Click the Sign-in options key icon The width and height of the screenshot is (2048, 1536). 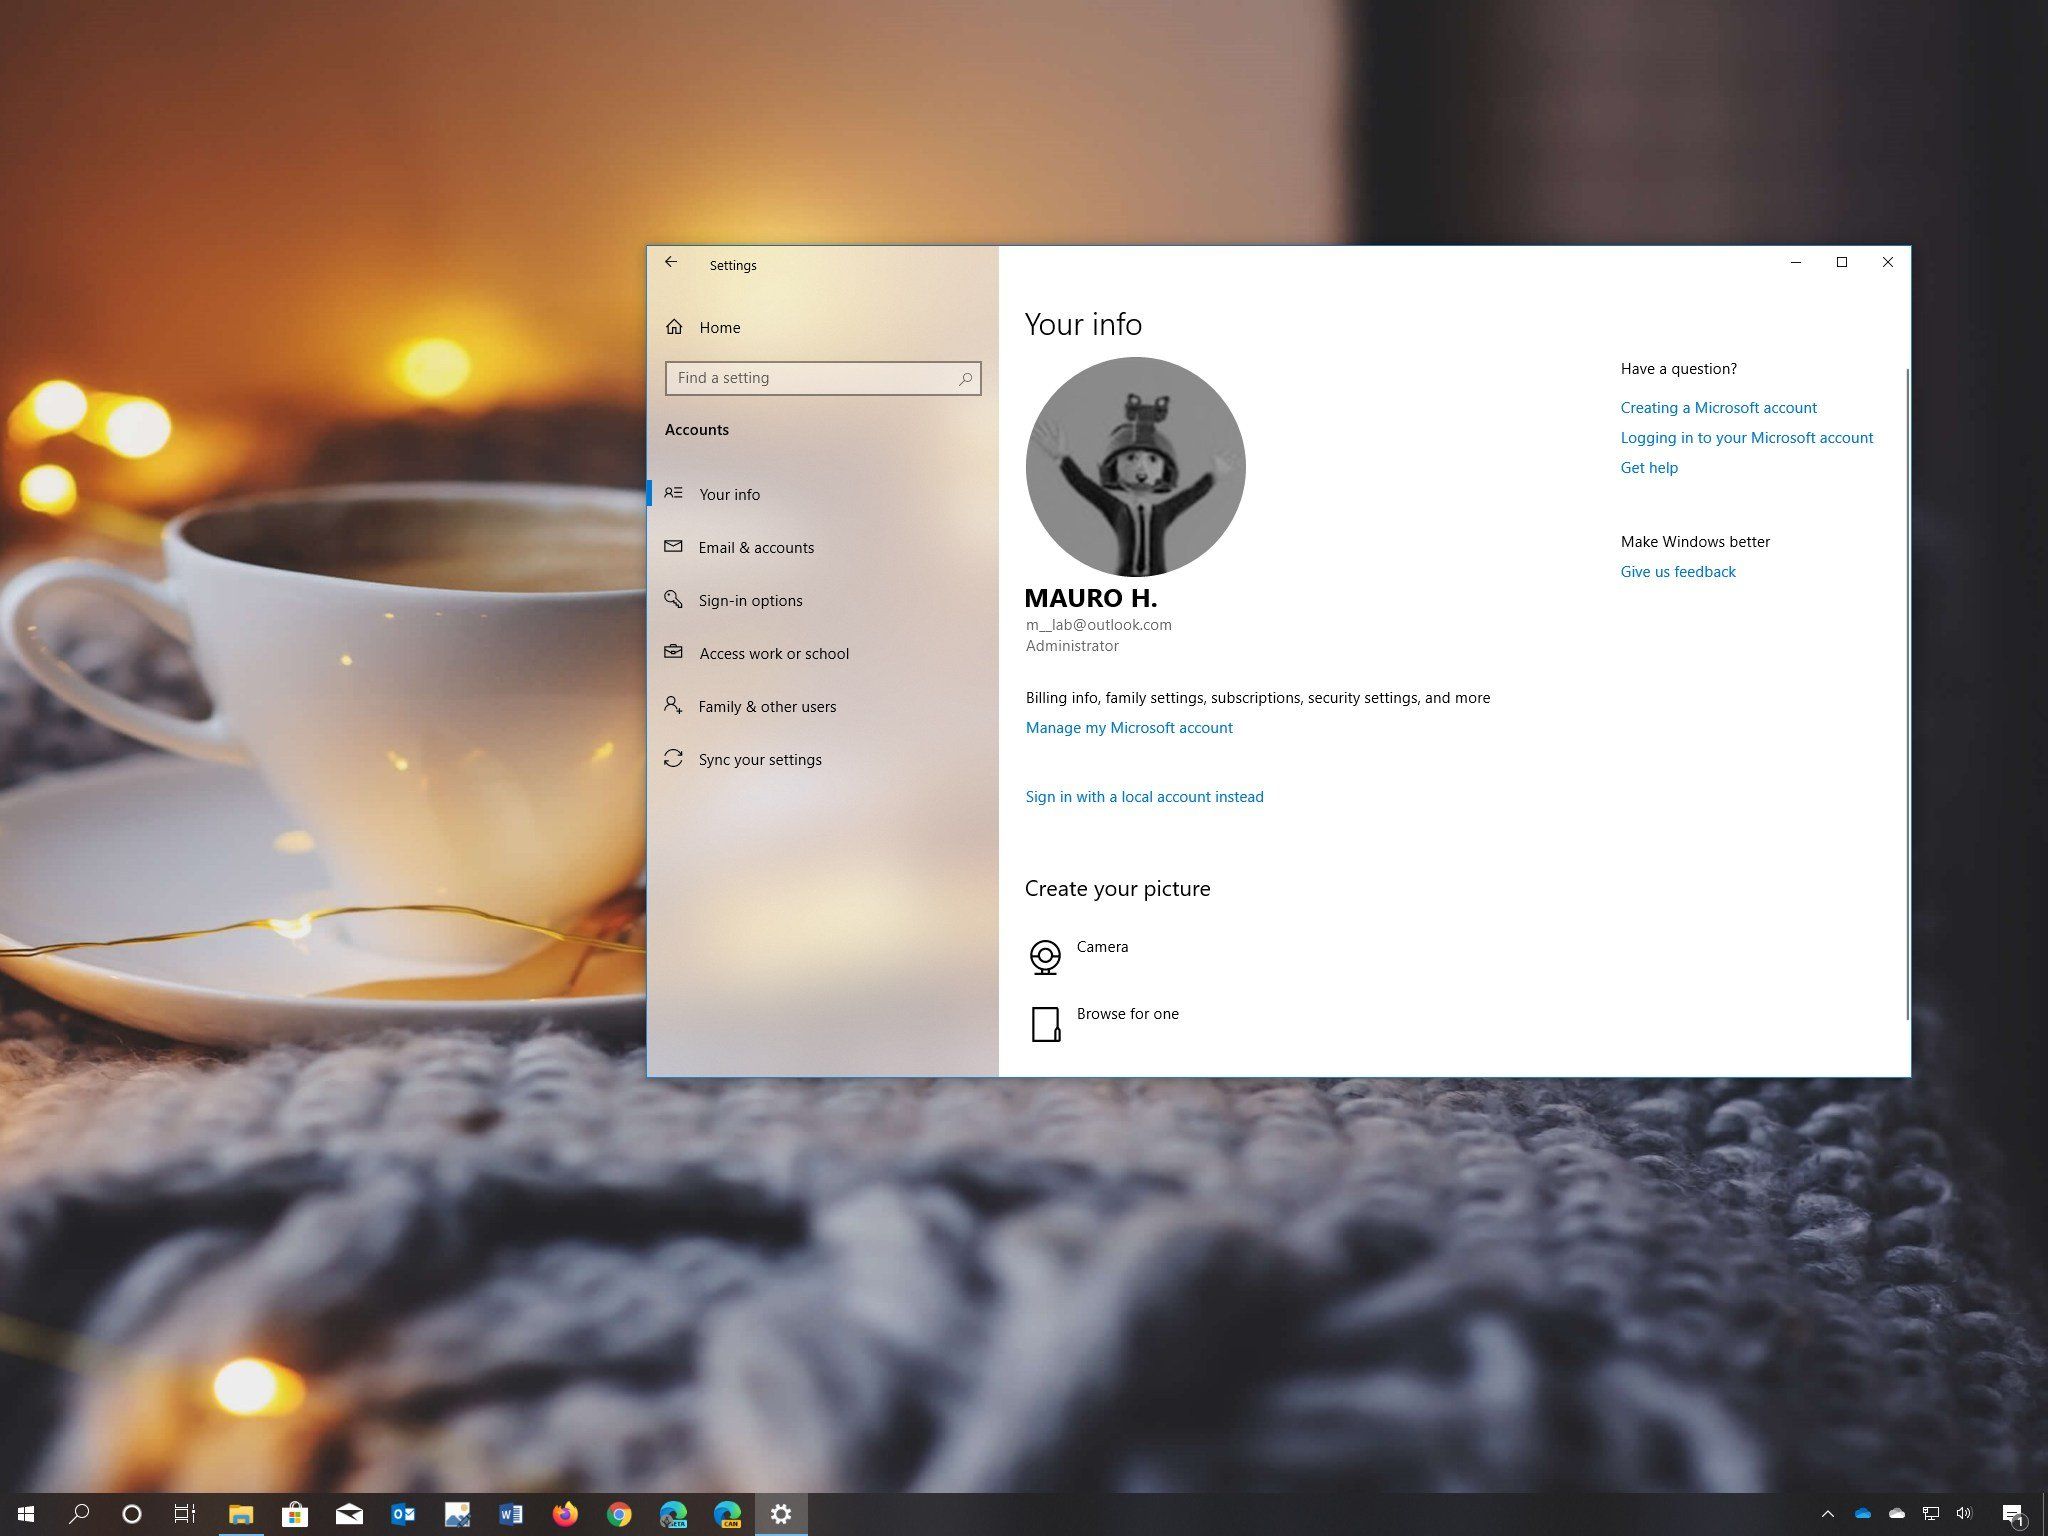[674, 600]
